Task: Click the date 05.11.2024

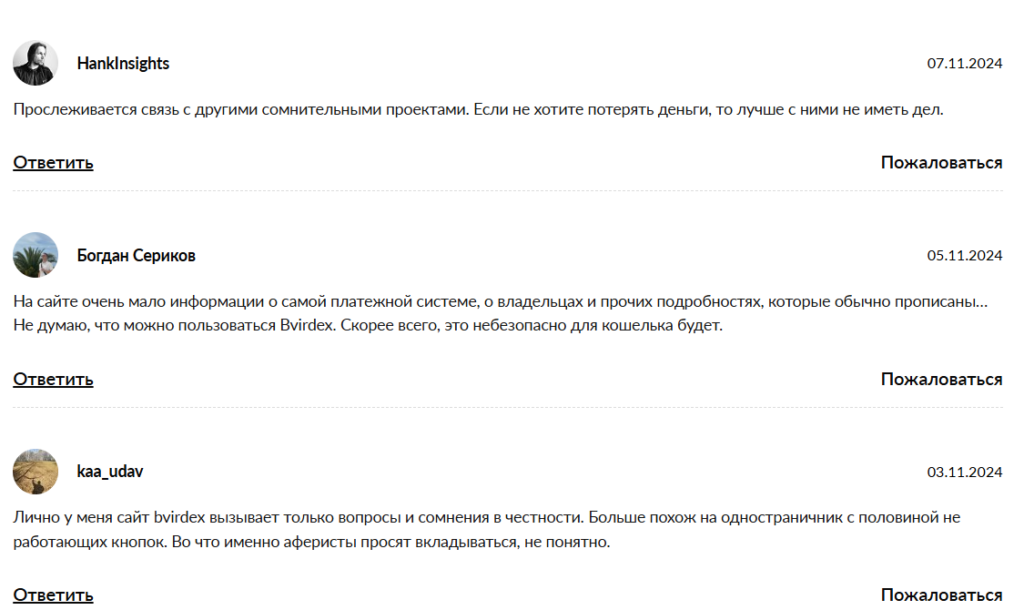Action: click(964, 255)
